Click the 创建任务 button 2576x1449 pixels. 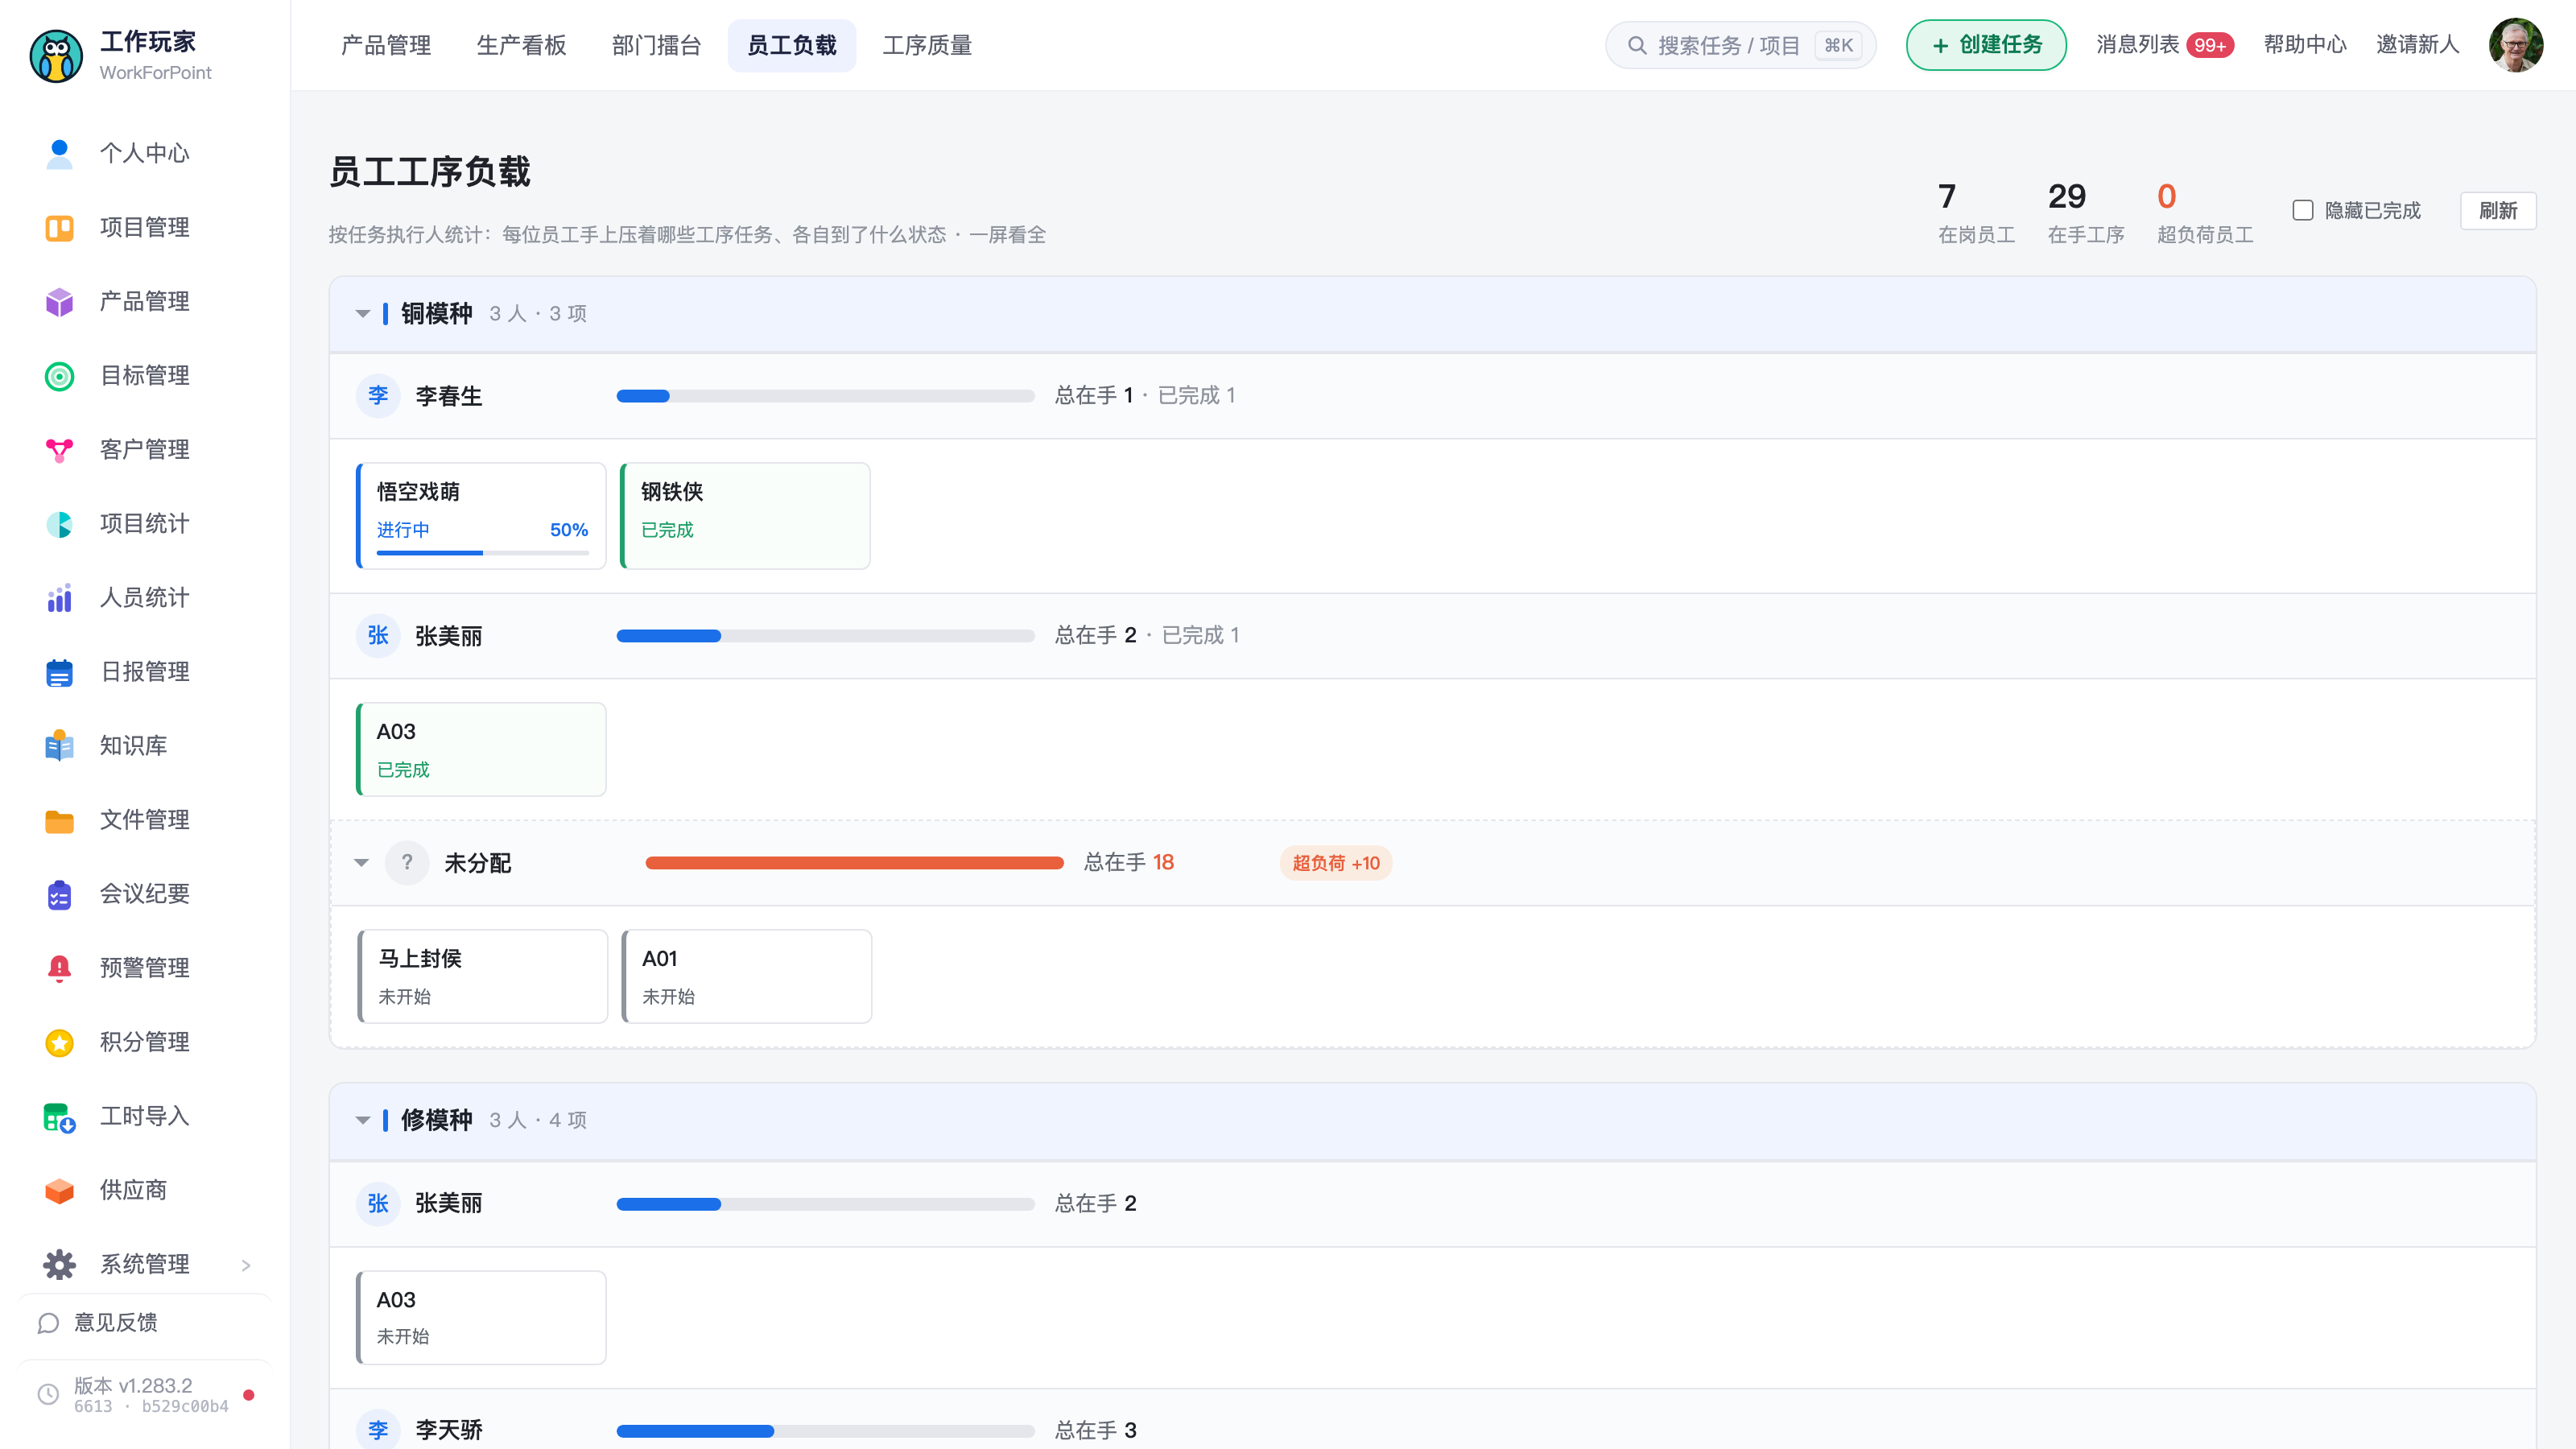(1986, 45)
